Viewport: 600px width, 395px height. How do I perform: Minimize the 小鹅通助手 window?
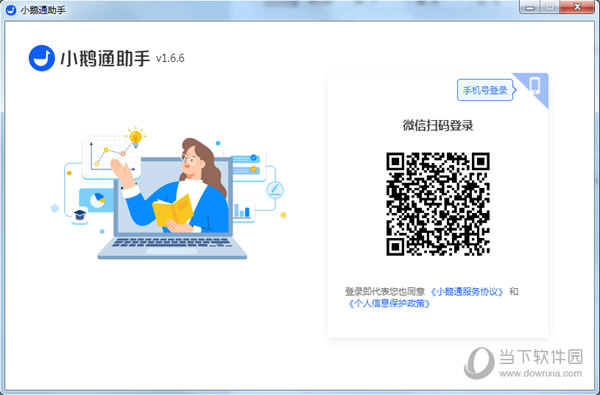pos(530,7)
